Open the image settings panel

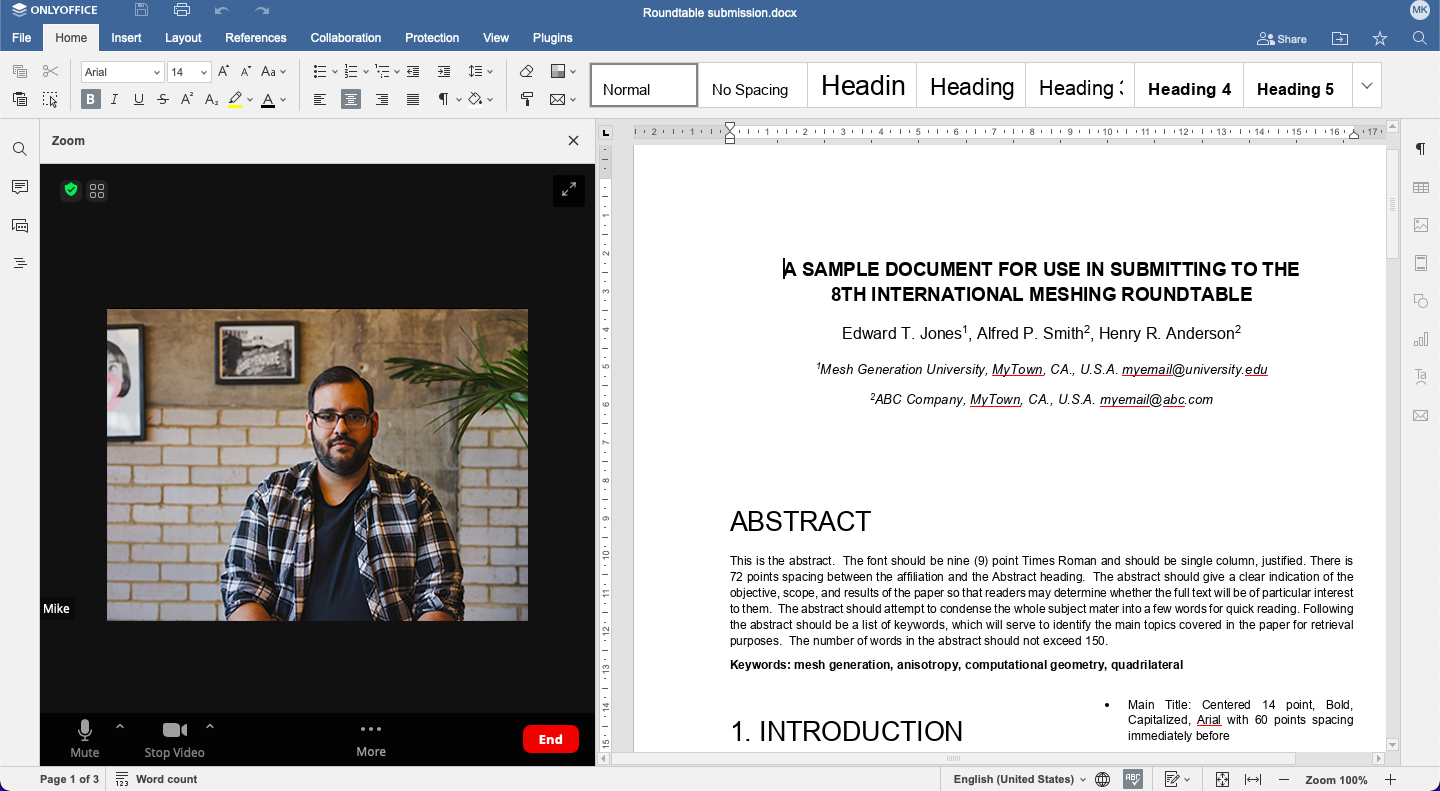[x=1420, y=225]
